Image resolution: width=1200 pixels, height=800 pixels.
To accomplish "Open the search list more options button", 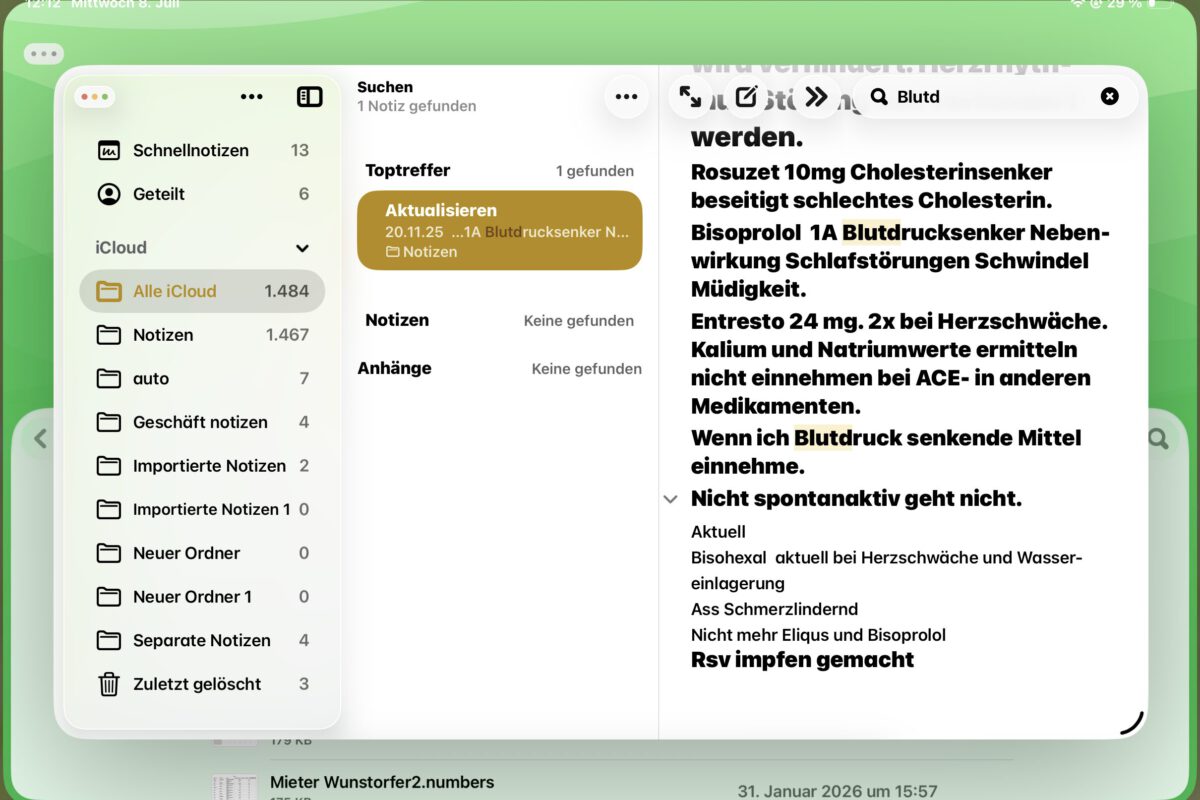I will 627,97.
